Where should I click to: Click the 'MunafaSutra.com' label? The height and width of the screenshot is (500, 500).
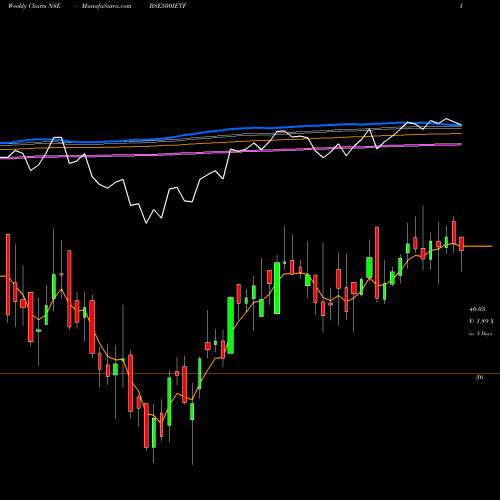[106, 6]
